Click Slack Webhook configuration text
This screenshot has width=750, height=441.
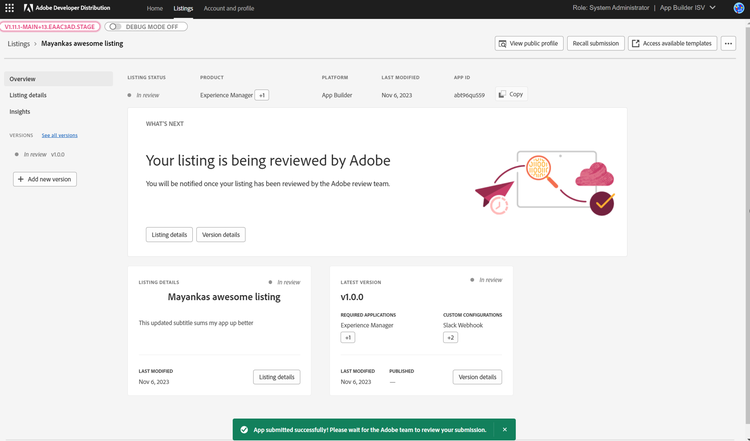(463, 325)
